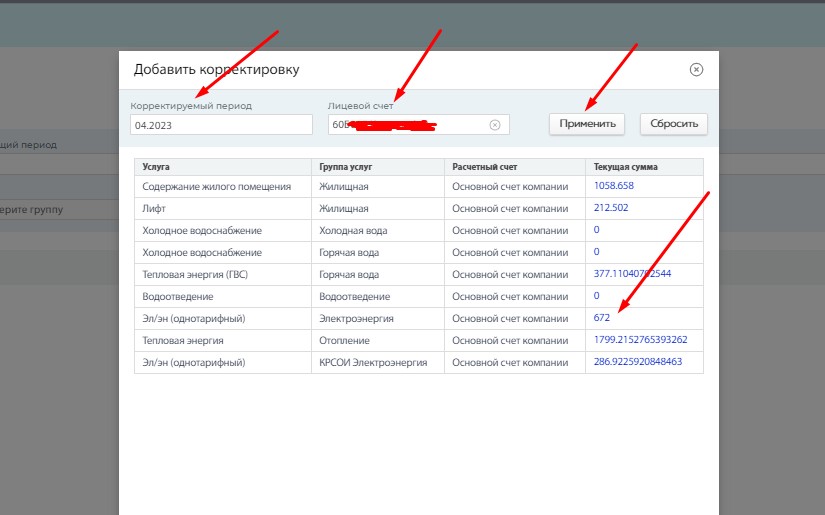The height and width of the screenshot is (515, 825).
Task: Click the Услуга column header
Action: click(x=156, y=165)
